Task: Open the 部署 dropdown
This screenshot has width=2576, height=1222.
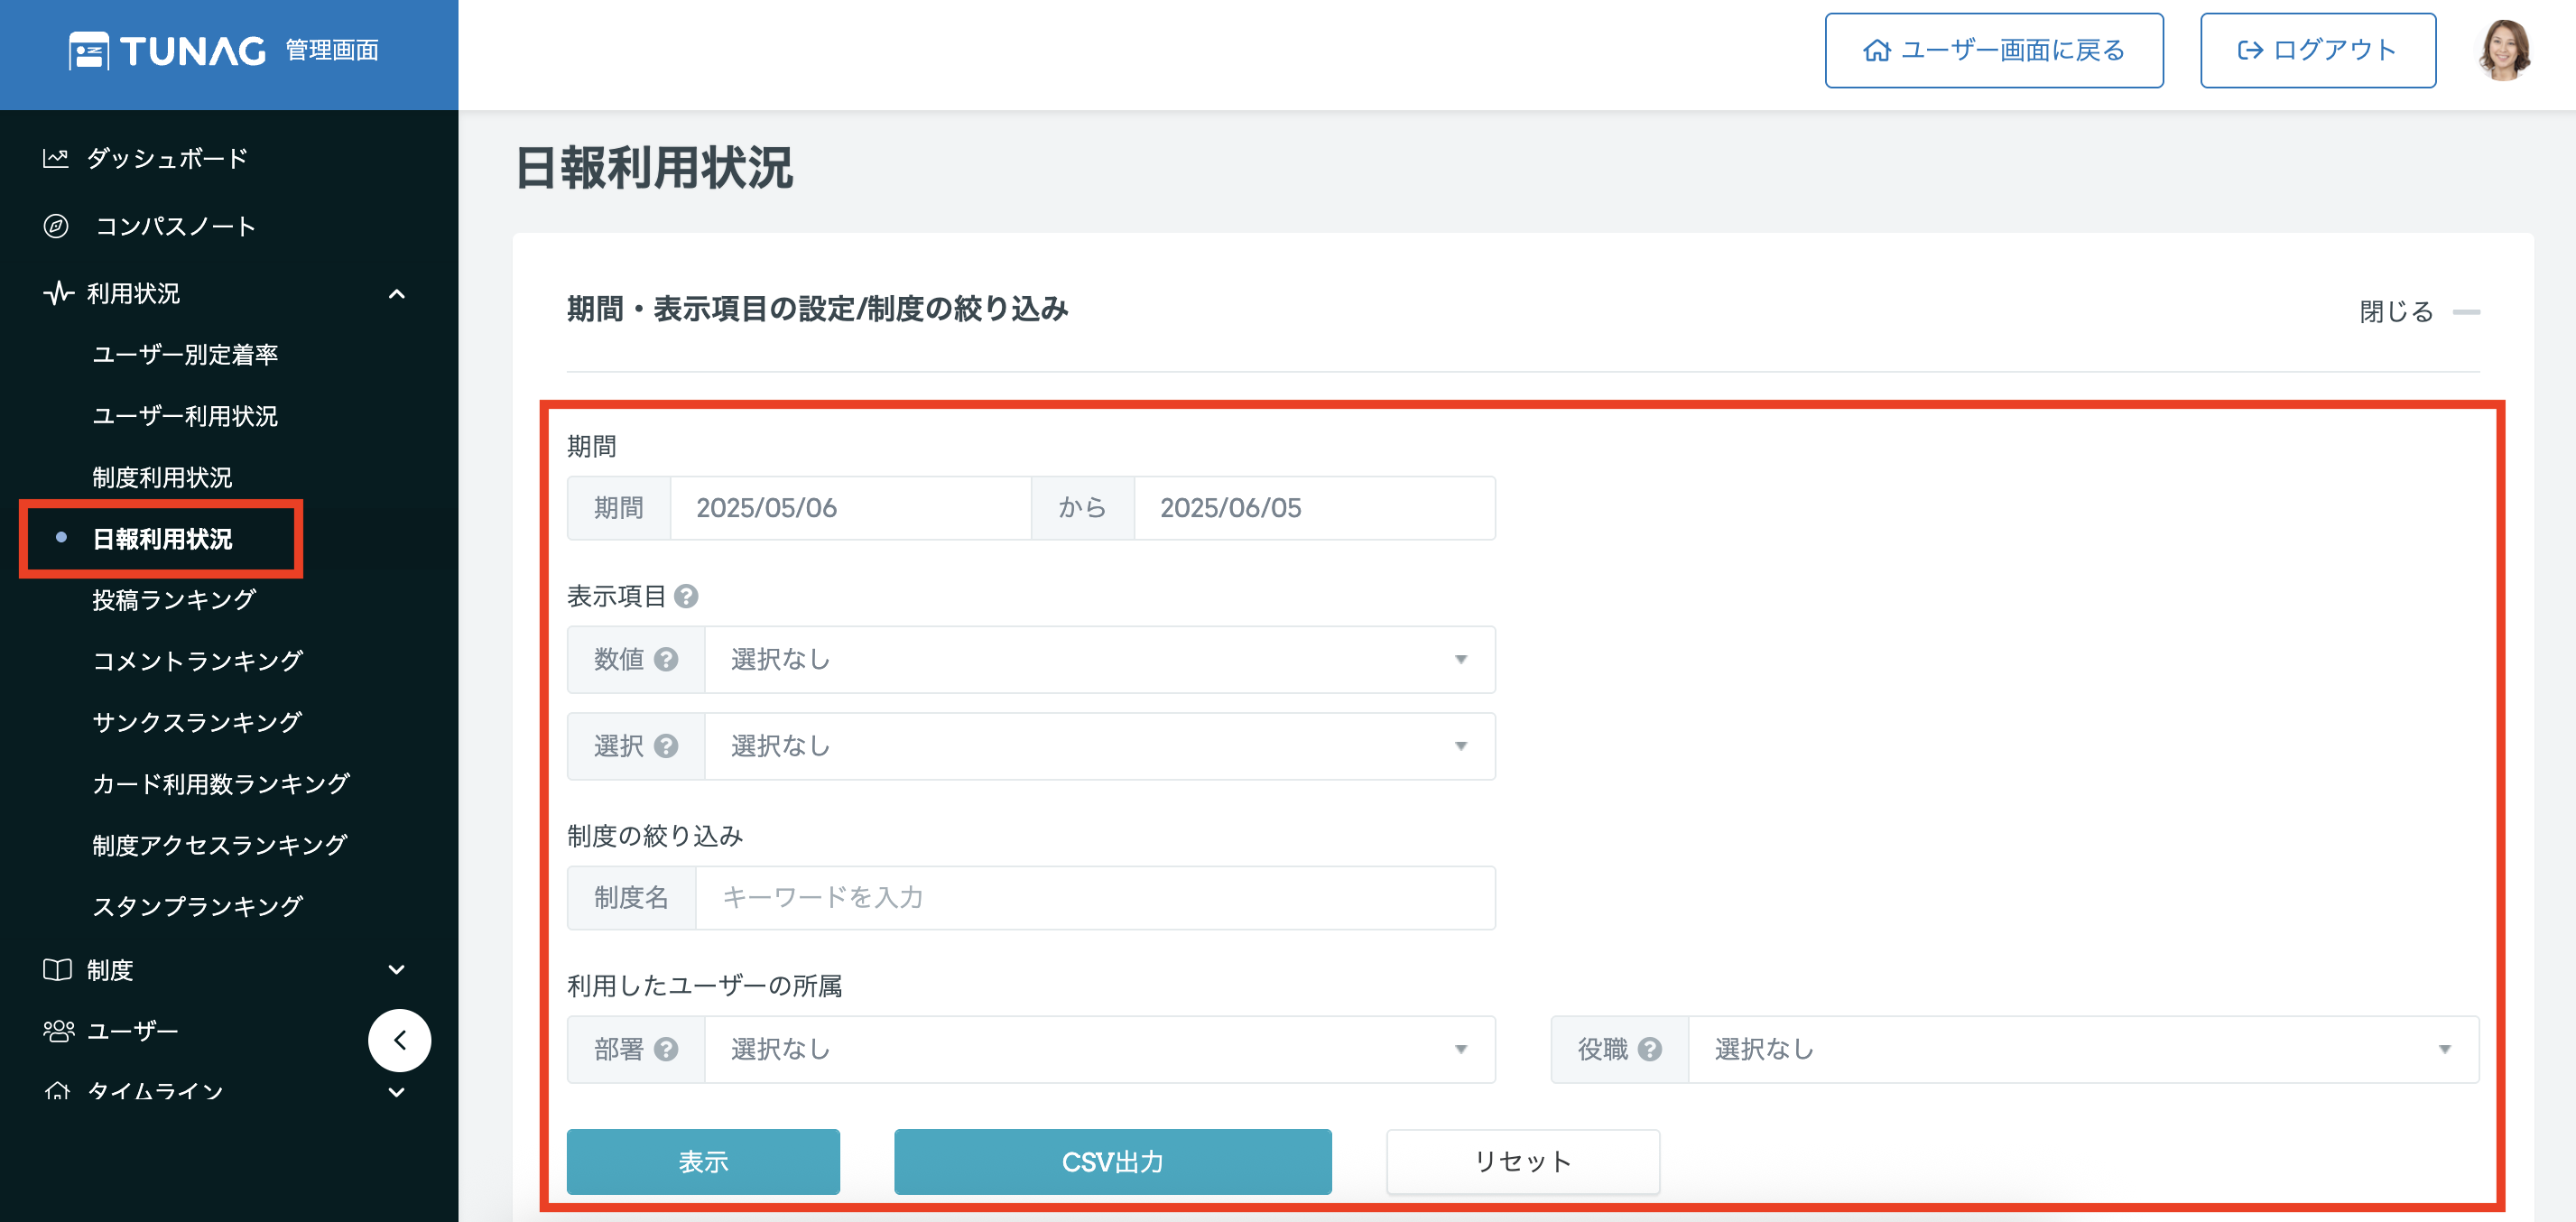Action: pyautogui.click(x=1099, y=1049)
